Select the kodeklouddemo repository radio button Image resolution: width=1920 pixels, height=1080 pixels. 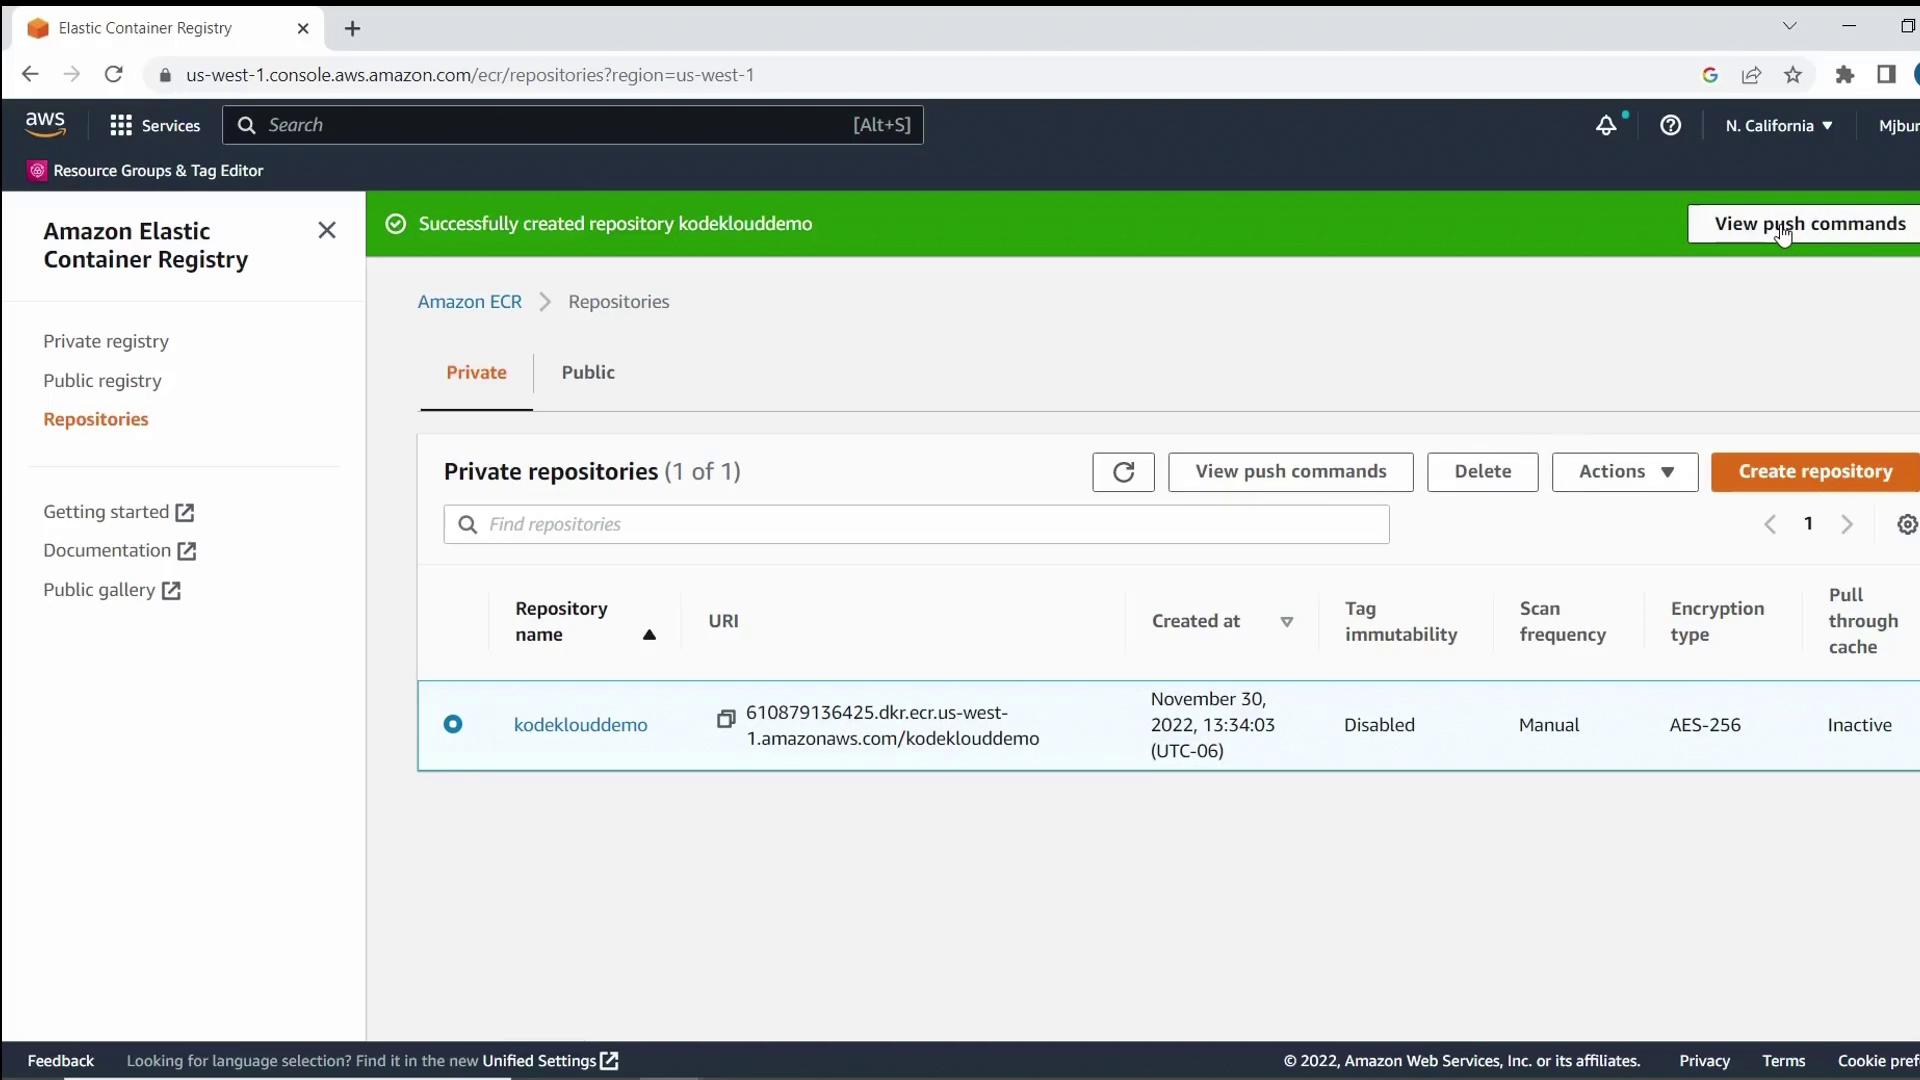pyautogui.click(x=453, y=724)
